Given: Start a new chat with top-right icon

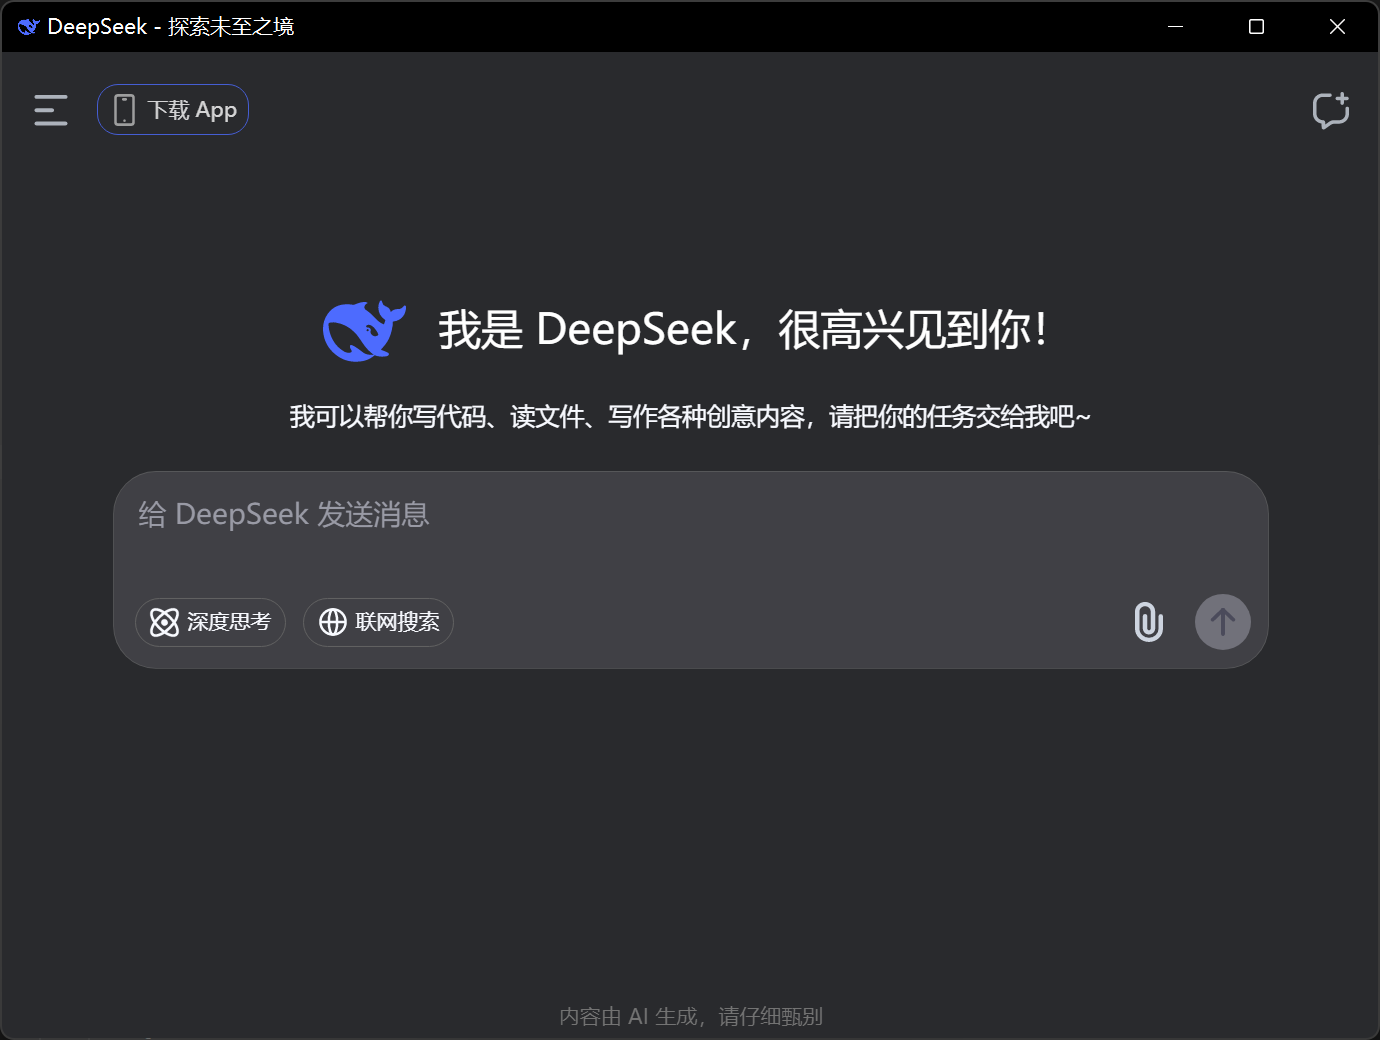Looking at the screenshot, I should [x=1331, y=110].
